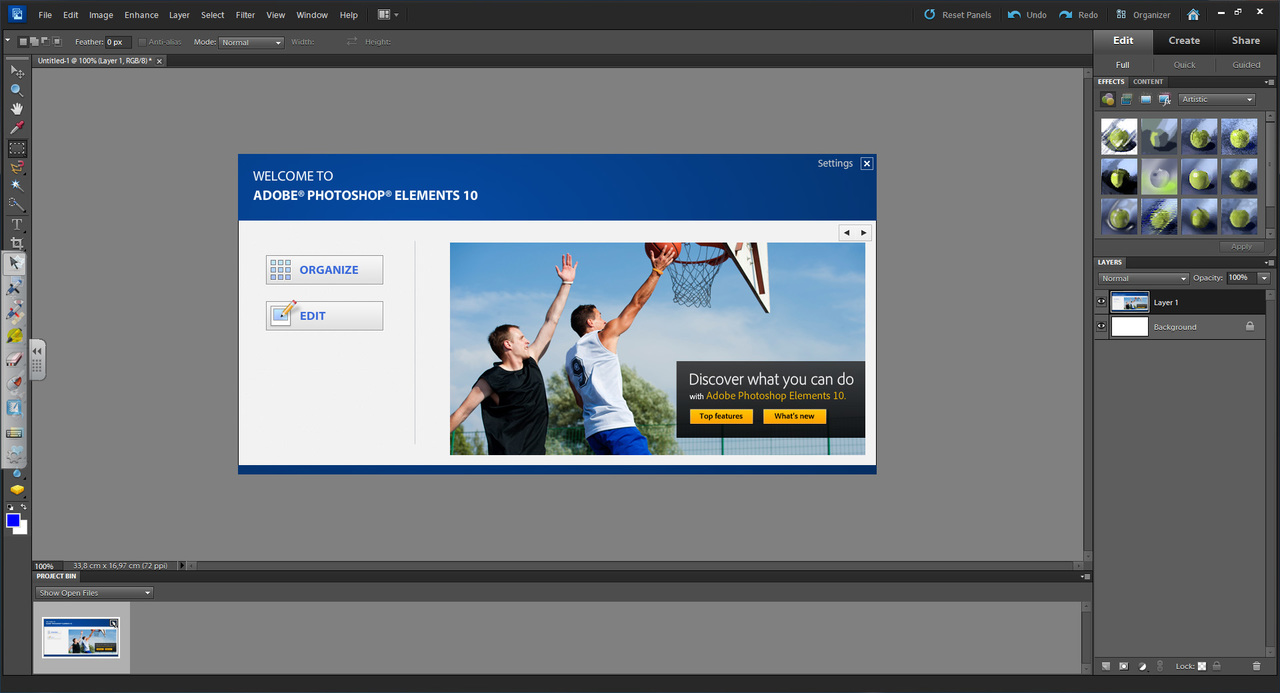Choose Add to Selection mode
The width and height of the screenshot is (1280, 693).
click(x=33, y=41)
